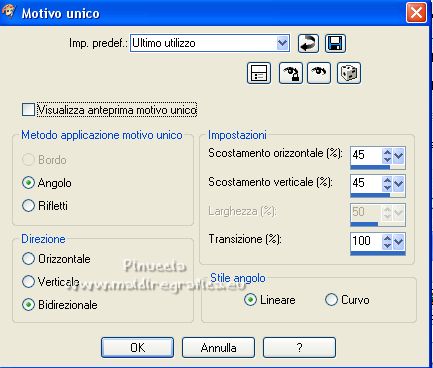
Task: Click the Scostamento verticale blue slider bar
Action: pyautogui.click(x=370, y=195)
